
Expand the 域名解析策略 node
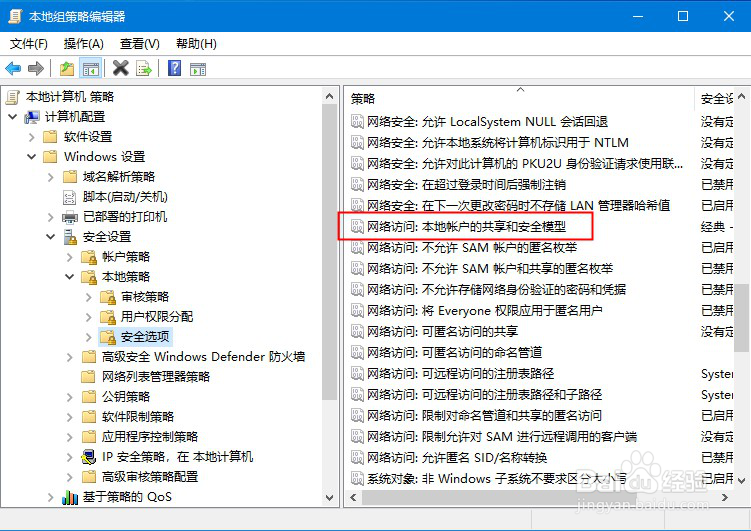pyautogui.click(x=51, y=177)
